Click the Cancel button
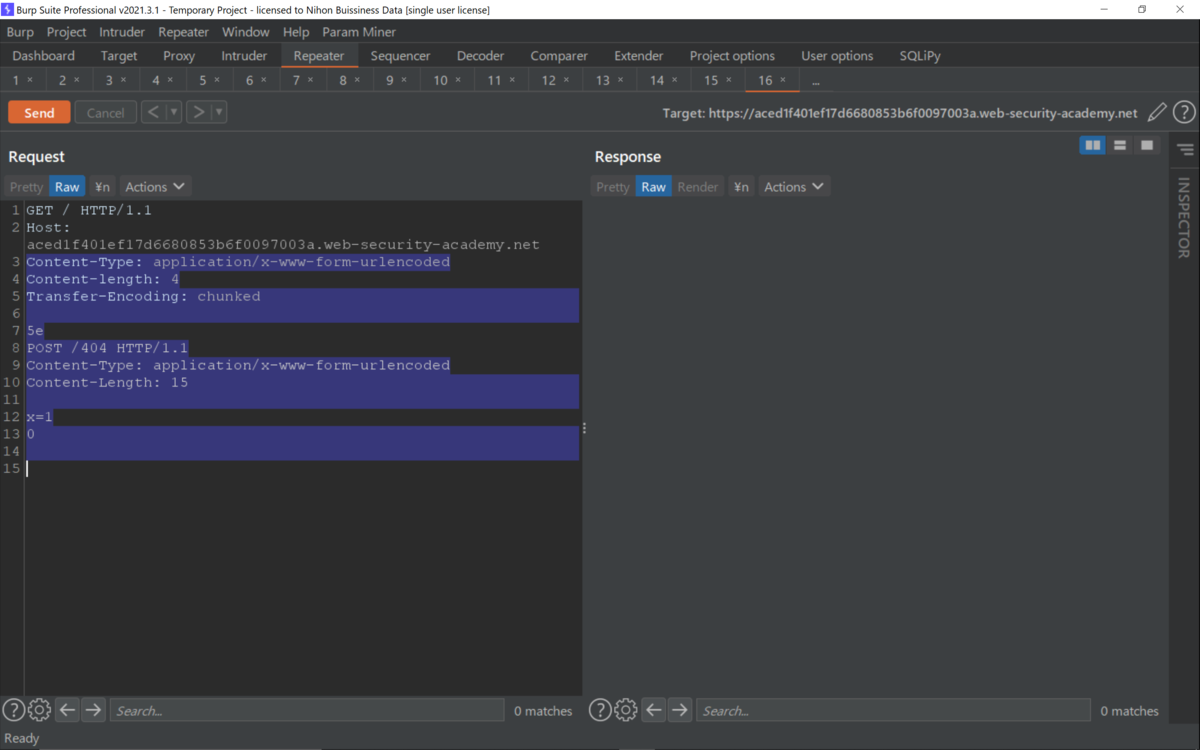This screenshot has height=750, width=1200. click(105, 112)
